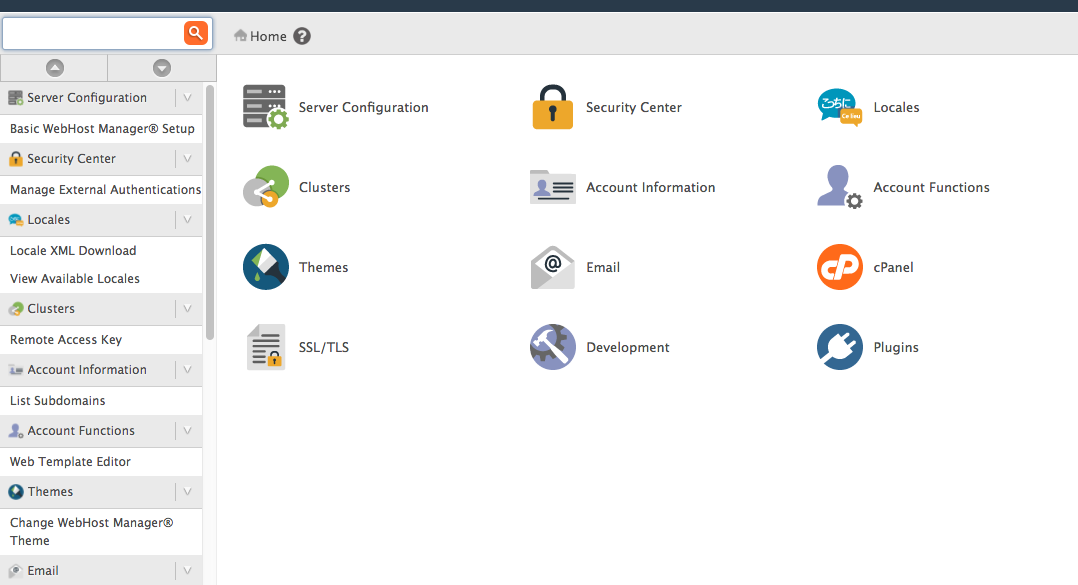
Task: Collapse Account Functions sidebar section chevron
Action: click(x=188, y=431)
